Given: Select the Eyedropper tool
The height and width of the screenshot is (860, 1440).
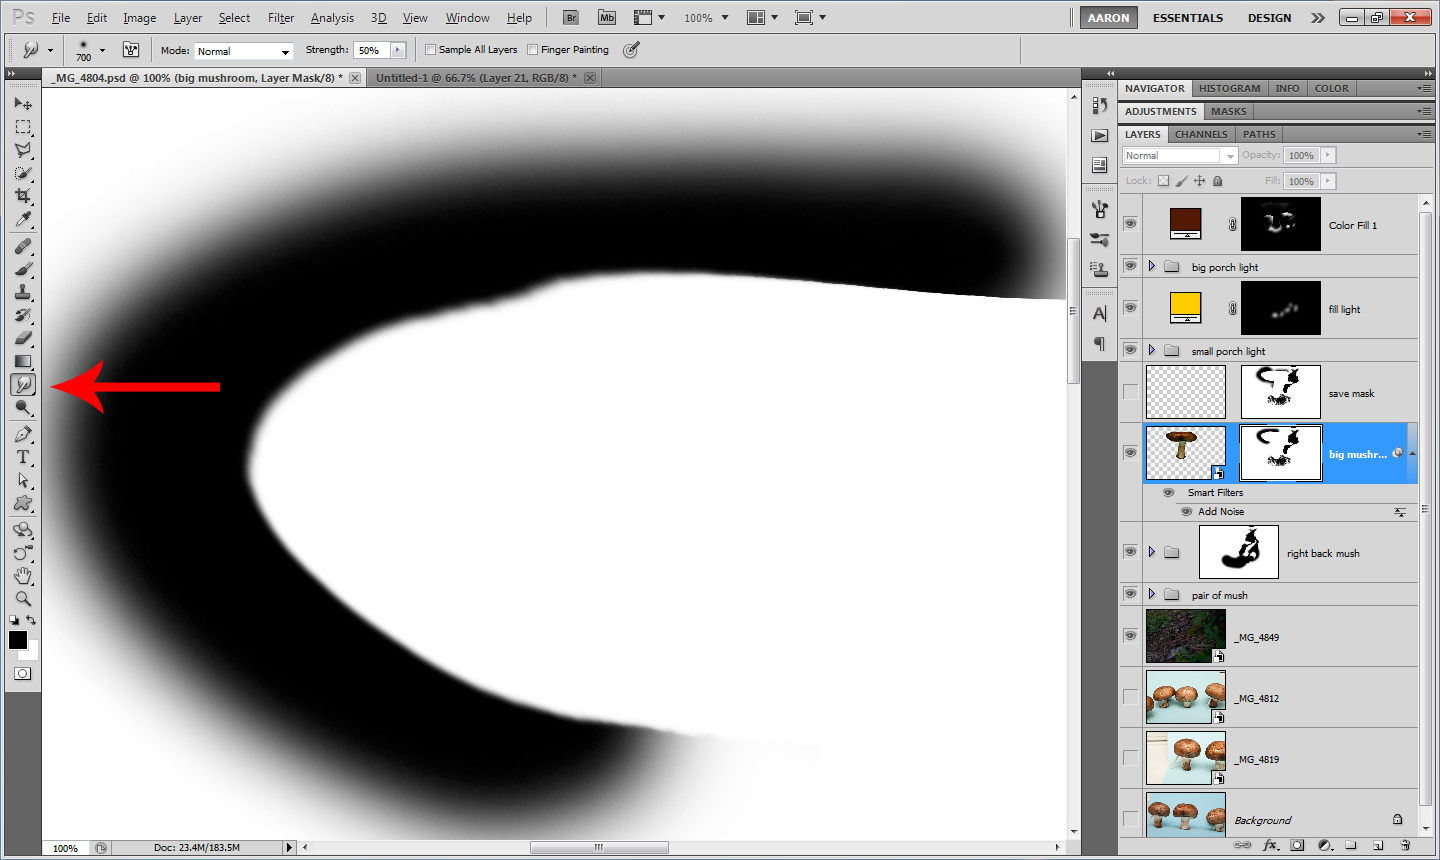Looking at the screenshot, I should (23, 219).
